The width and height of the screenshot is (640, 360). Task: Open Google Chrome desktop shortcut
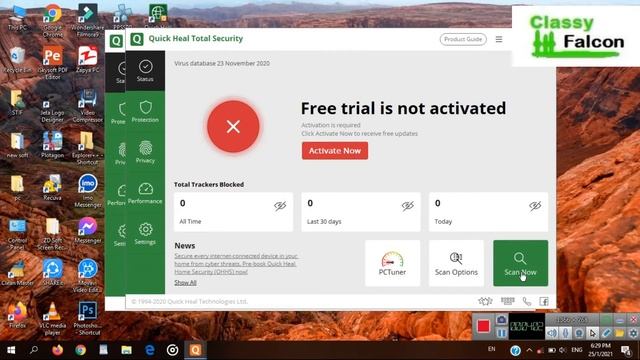tap(53, 20)
